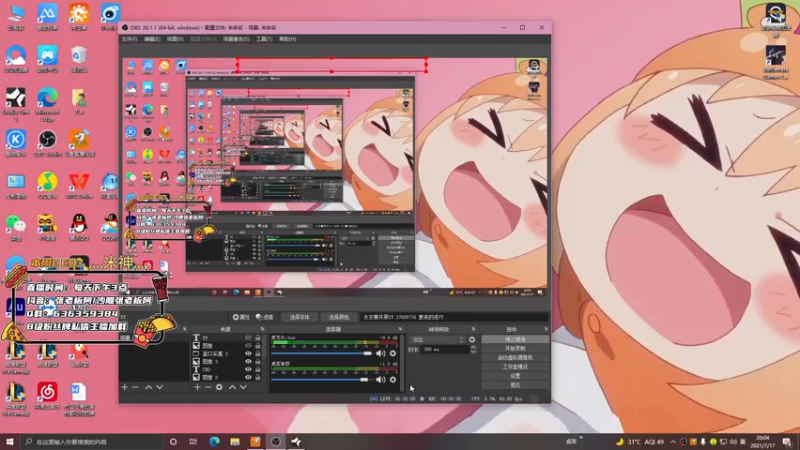800x450 pixels.
Task: Click the 启动虚拟摄像机 button
Action: 515,358
